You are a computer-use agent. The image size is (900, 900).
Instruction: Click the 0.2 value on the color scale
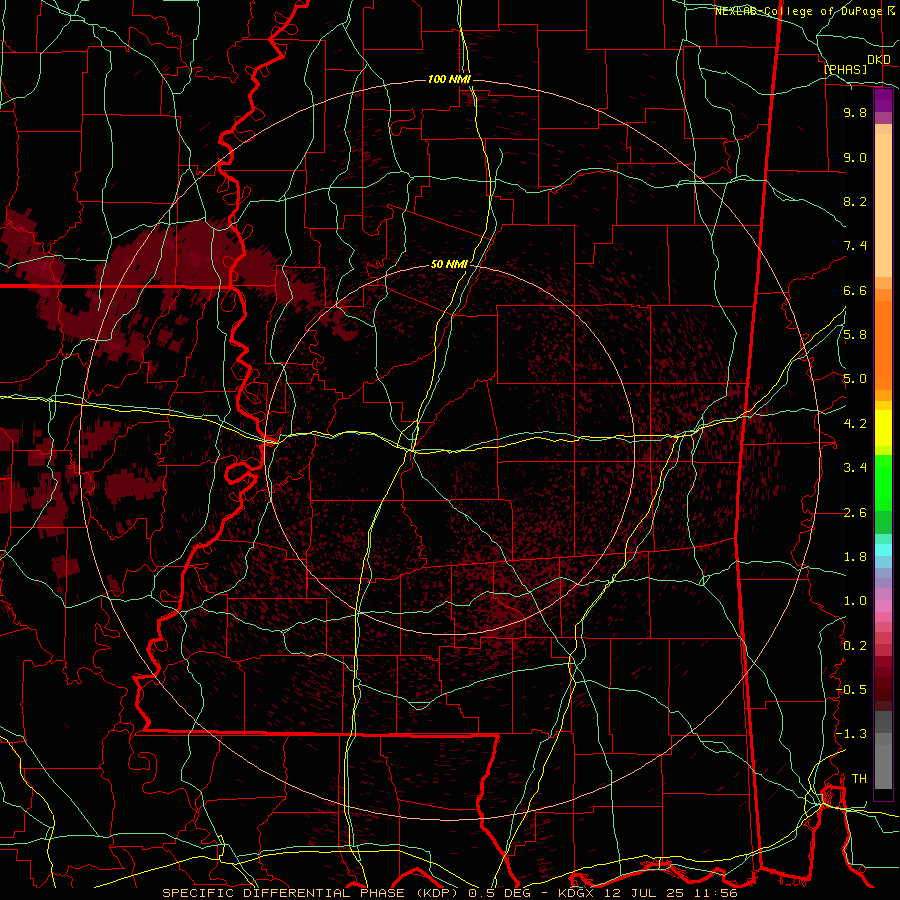[855, 646]
